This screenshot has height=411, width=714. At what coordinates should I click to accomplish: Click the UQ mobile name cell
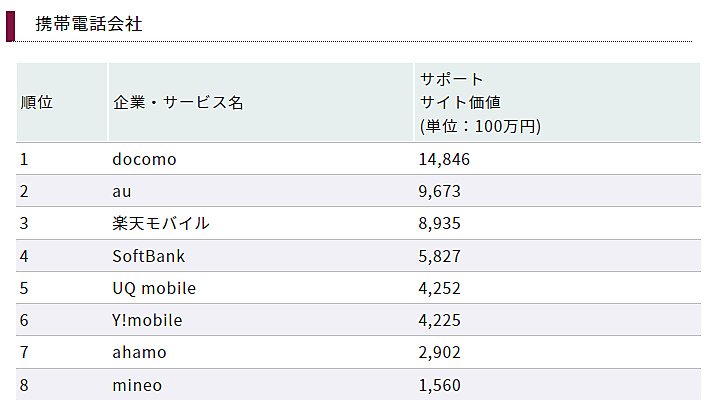pos(154,288)
